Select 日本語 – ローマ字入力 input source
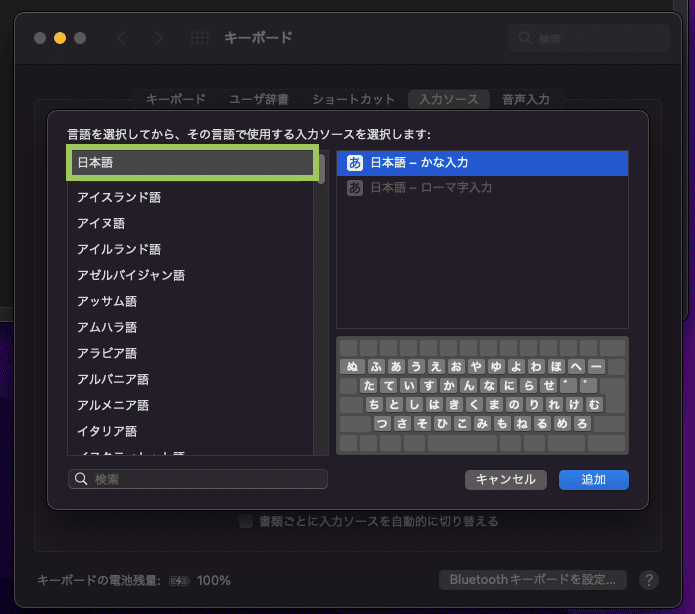The width and height of the screenshot is (695, 614). 482,188
